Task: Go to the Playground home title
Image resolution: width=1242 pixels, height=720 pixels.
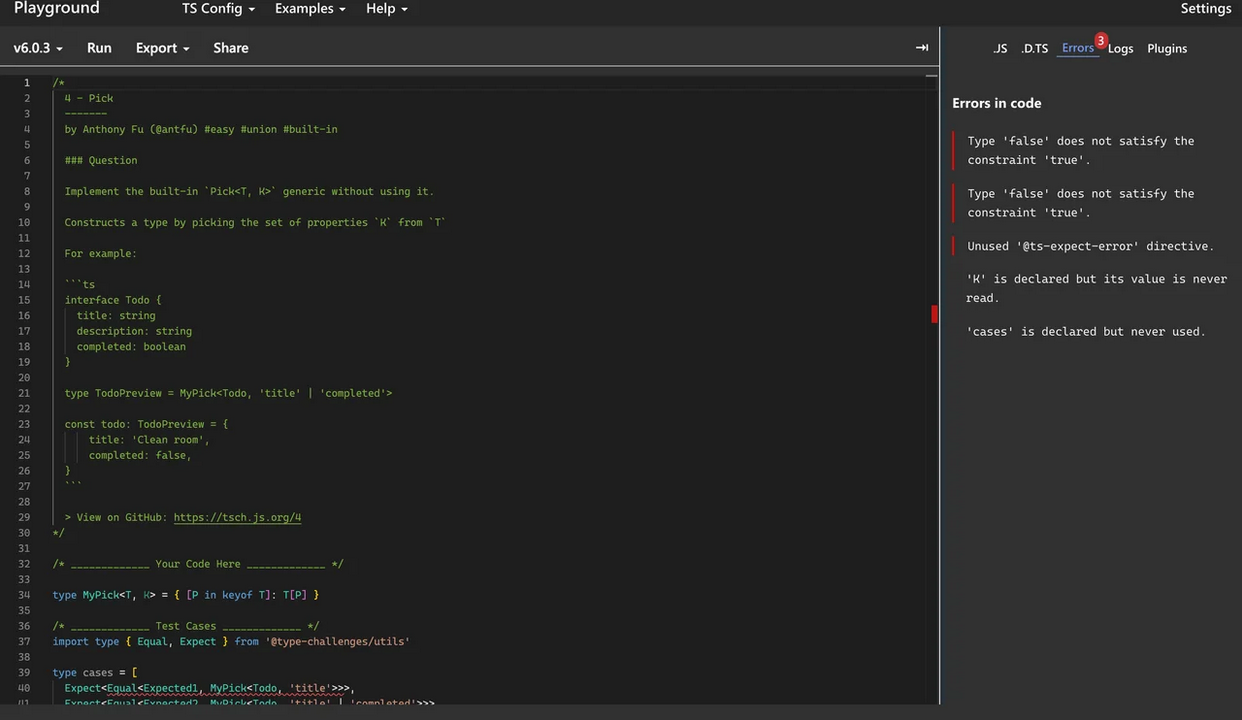Action: 57,8
